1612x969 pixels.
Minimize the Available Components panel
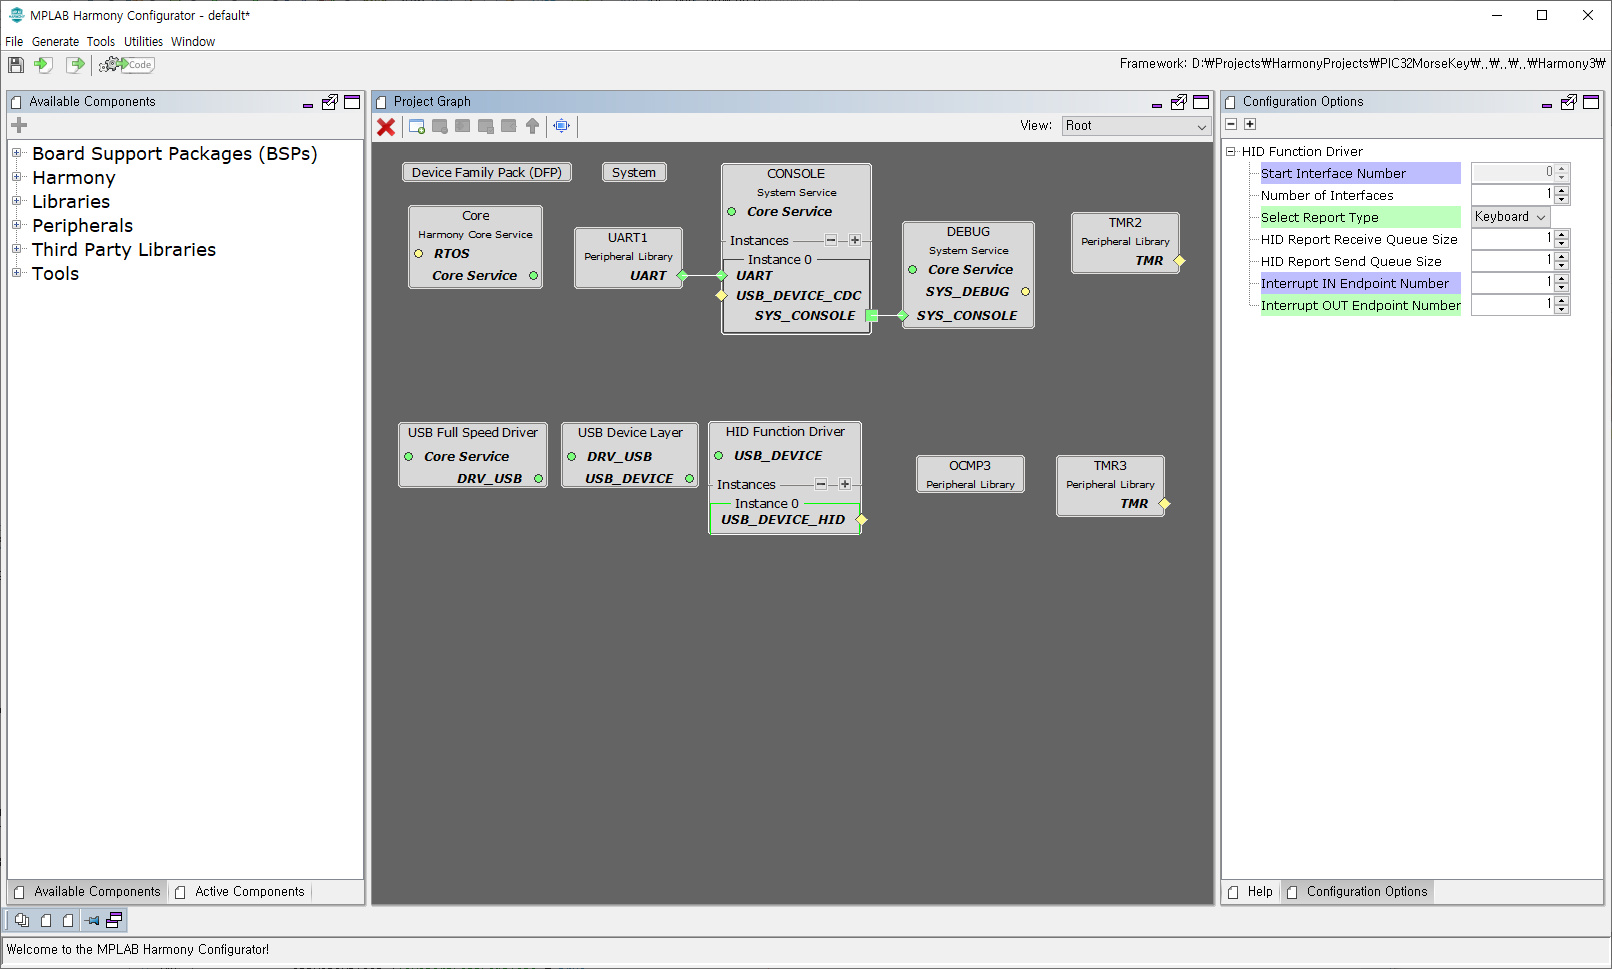coord(308,104)
